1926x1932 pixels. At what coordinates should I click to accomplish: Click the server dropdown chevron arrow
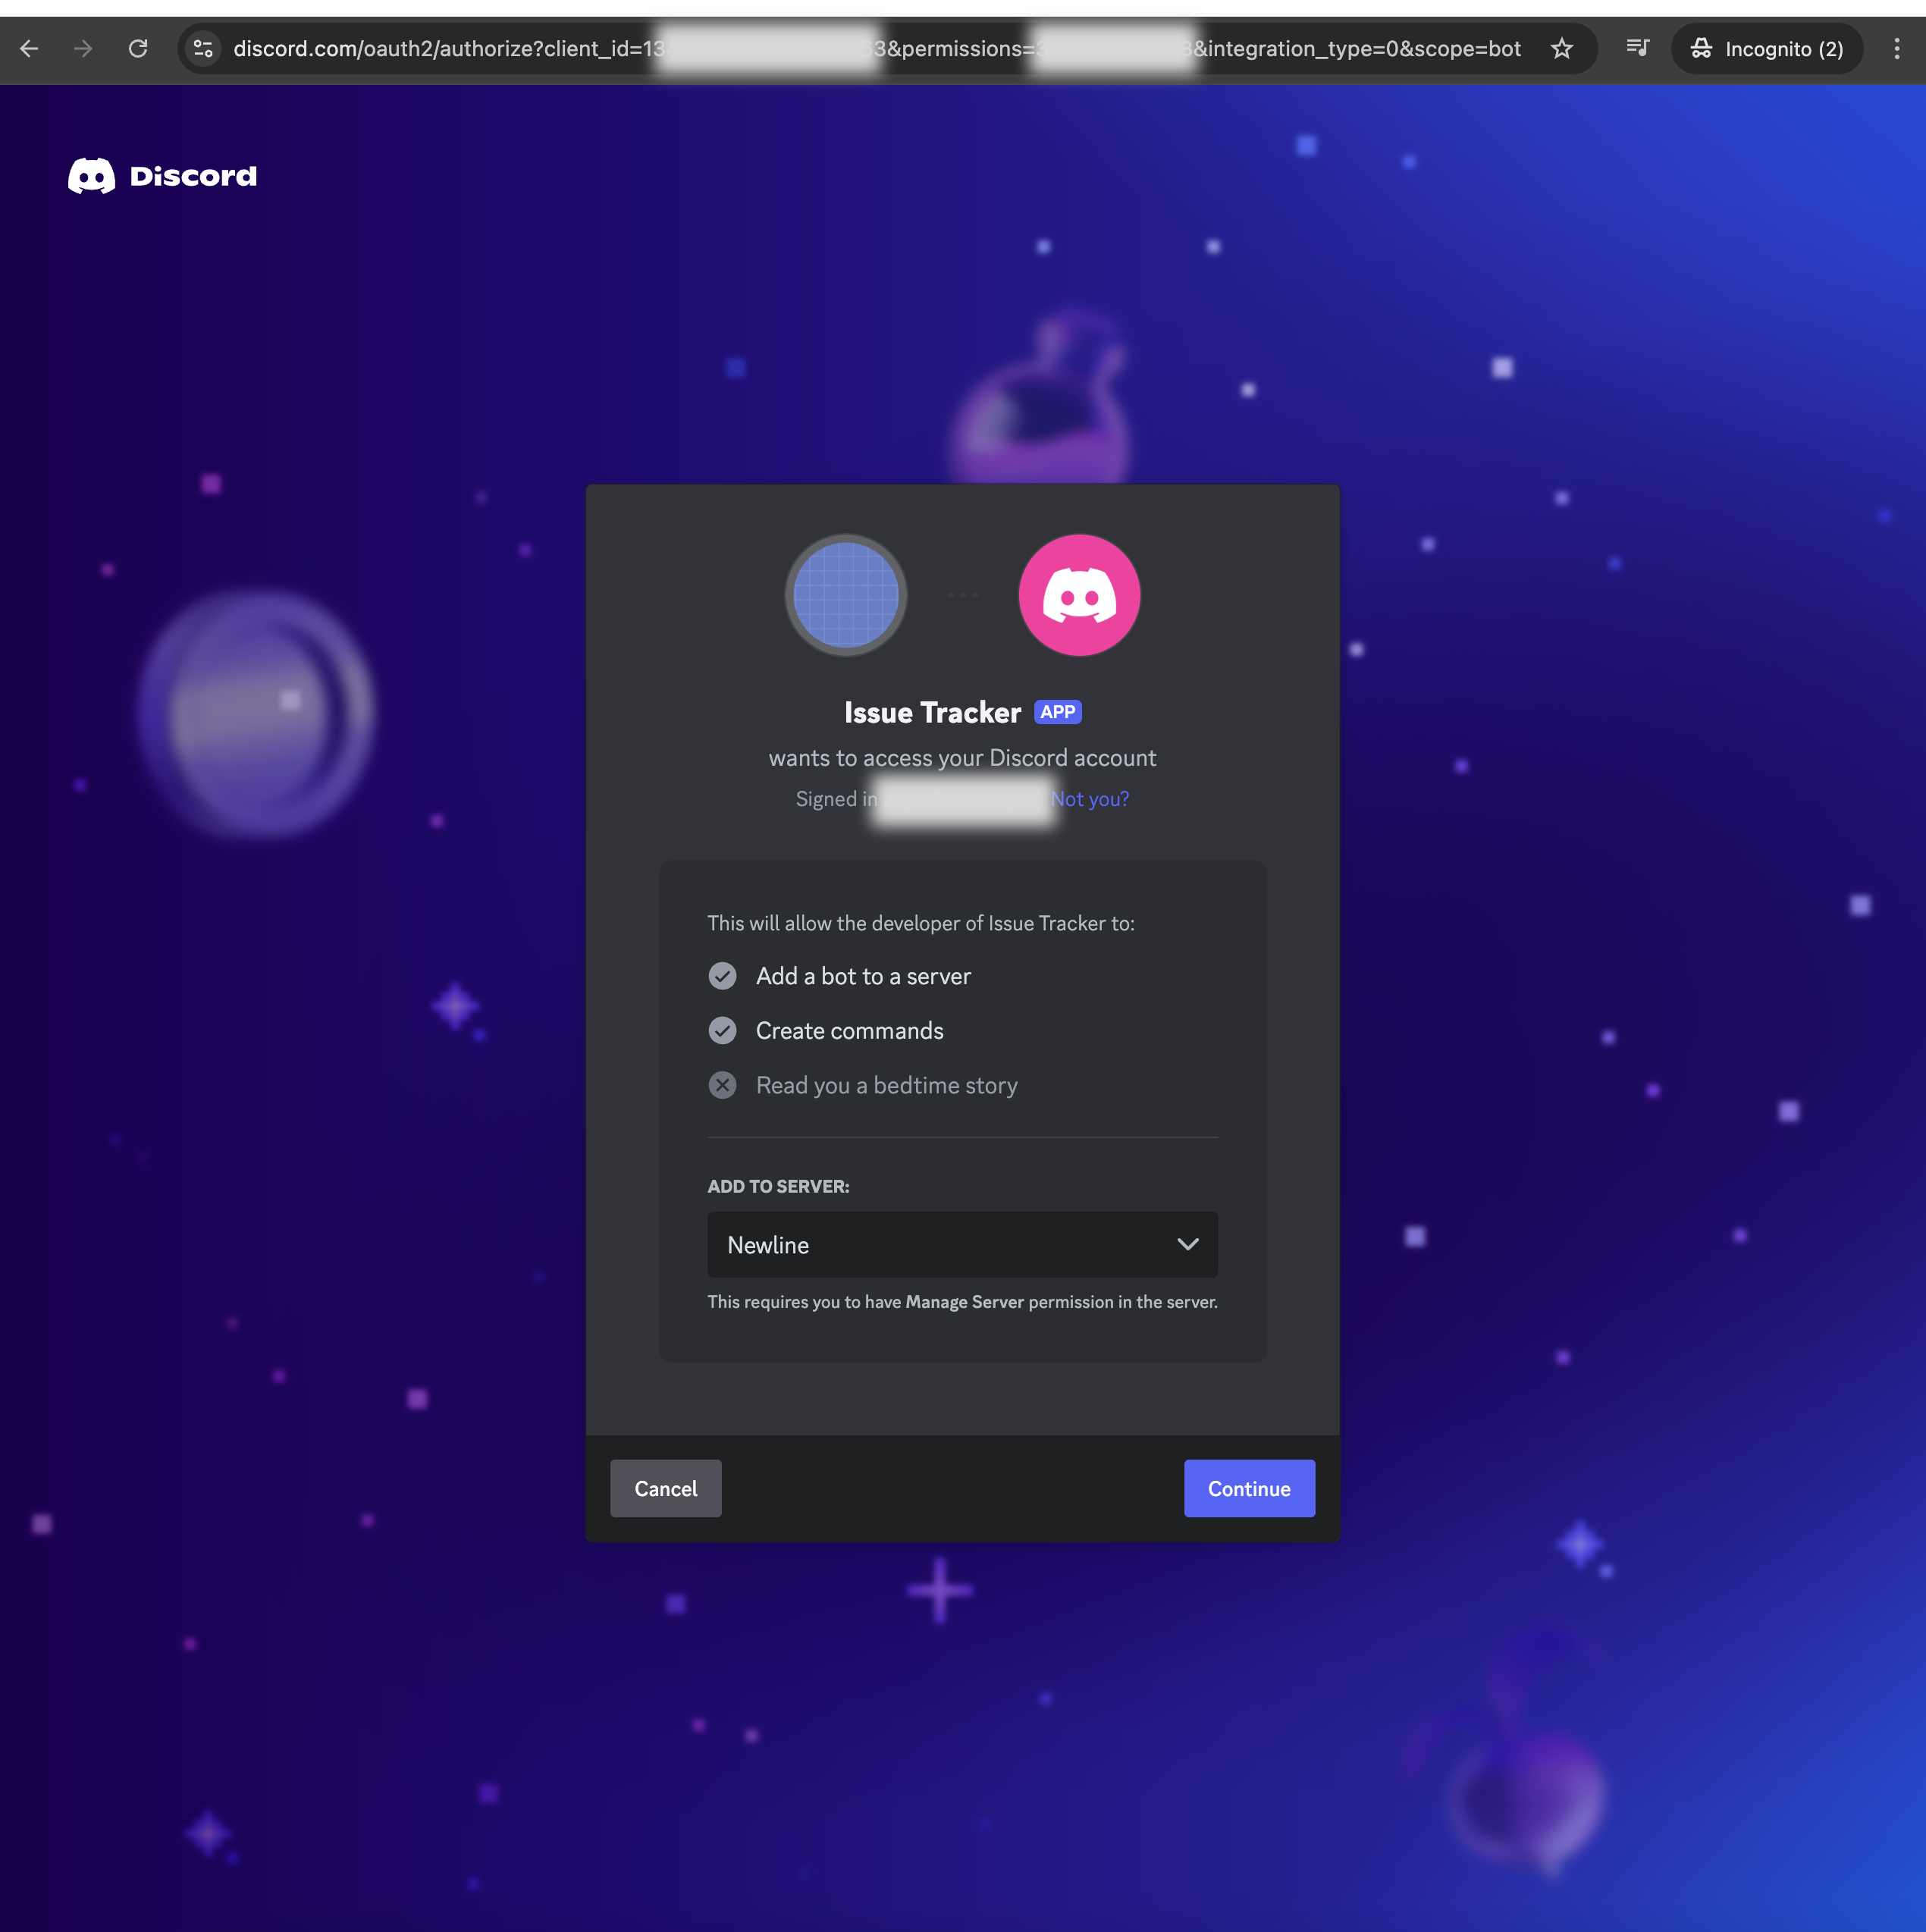[x=1187, y=1245]
